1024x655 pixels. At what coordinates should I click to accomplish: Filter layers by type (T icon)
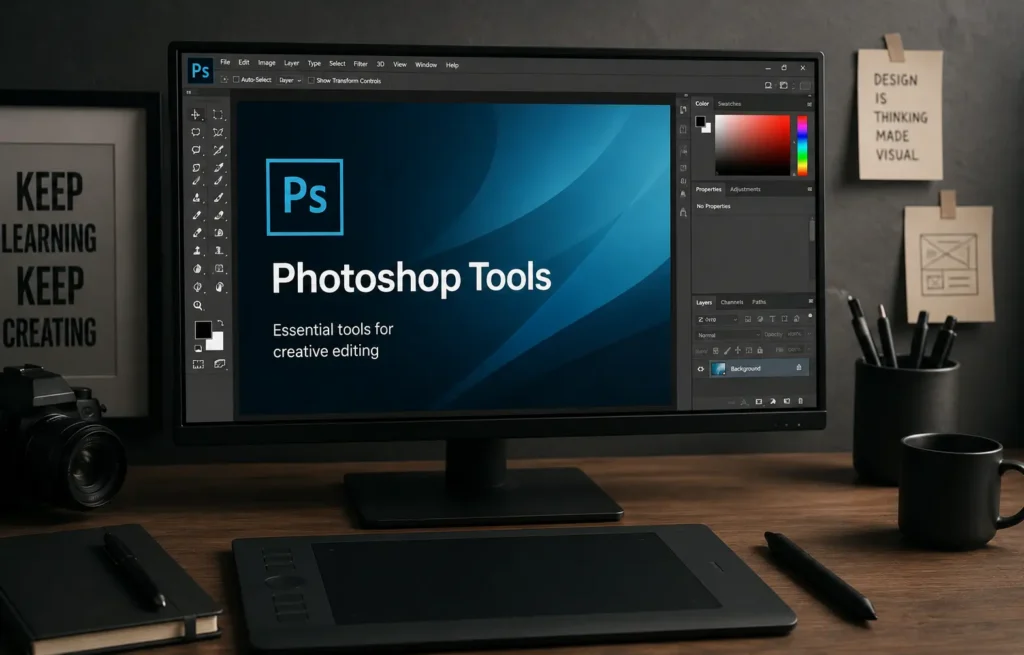coord(772,319)
